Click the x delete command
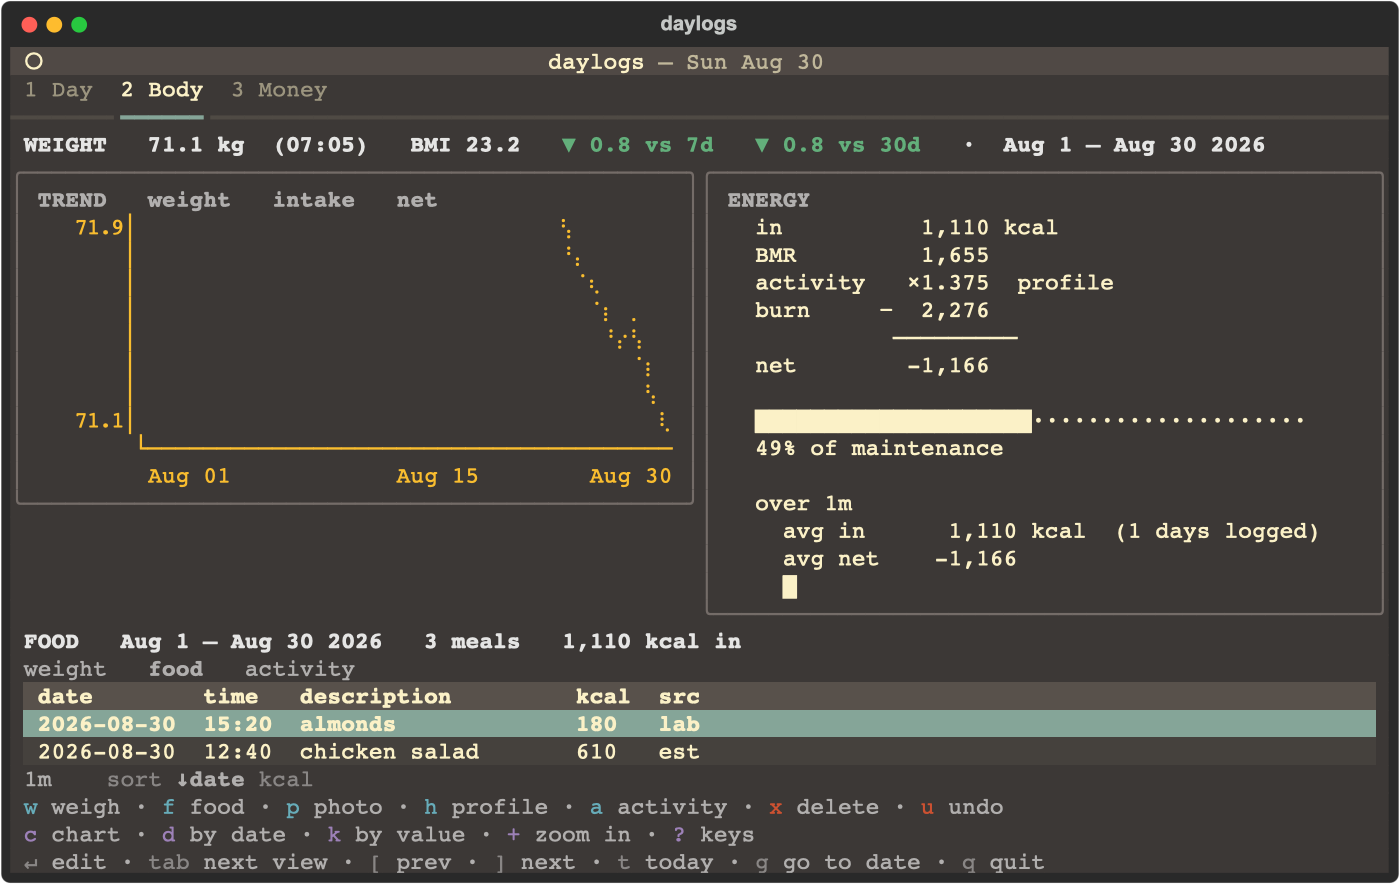 point(824,807)
